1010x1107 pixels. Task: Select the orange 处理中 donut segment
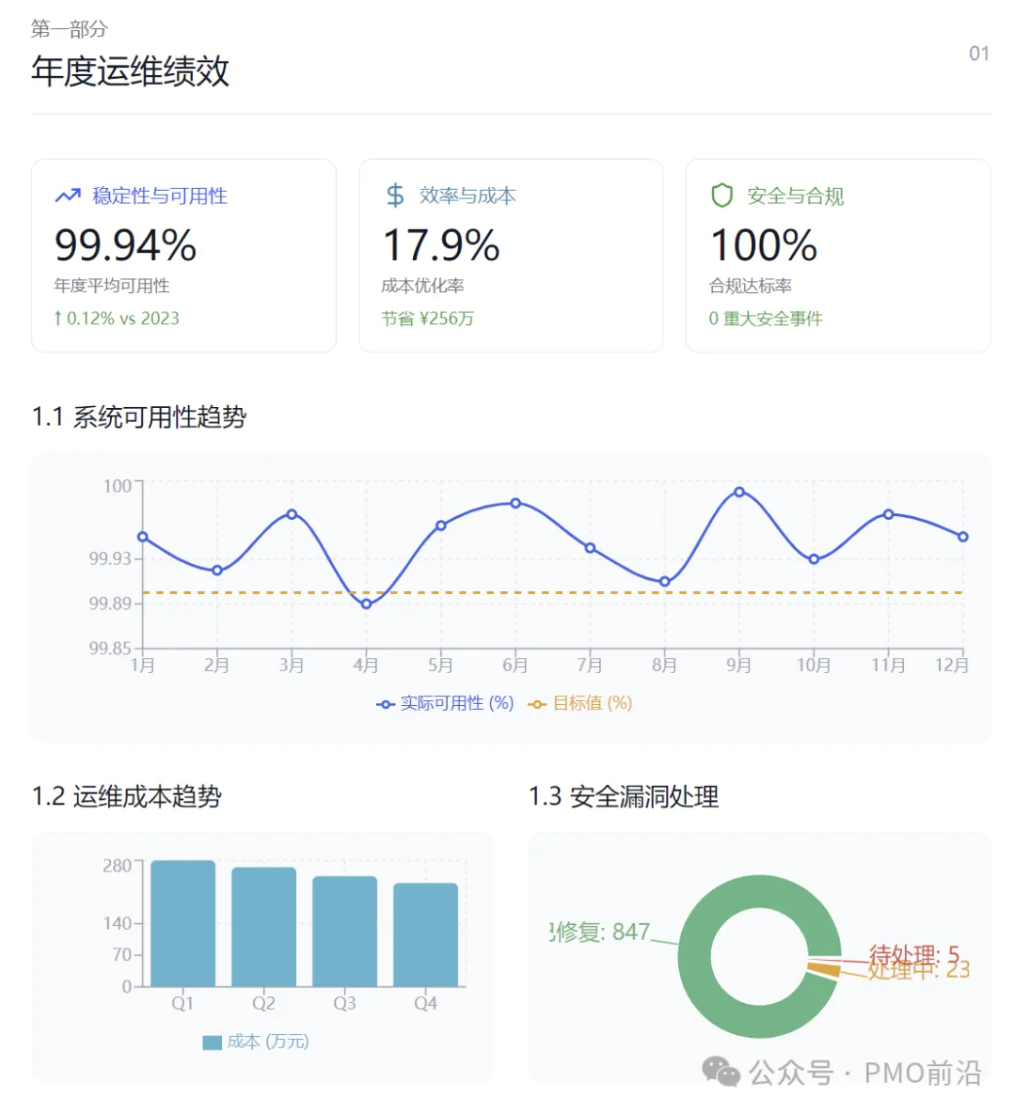[x=824, y=970]
